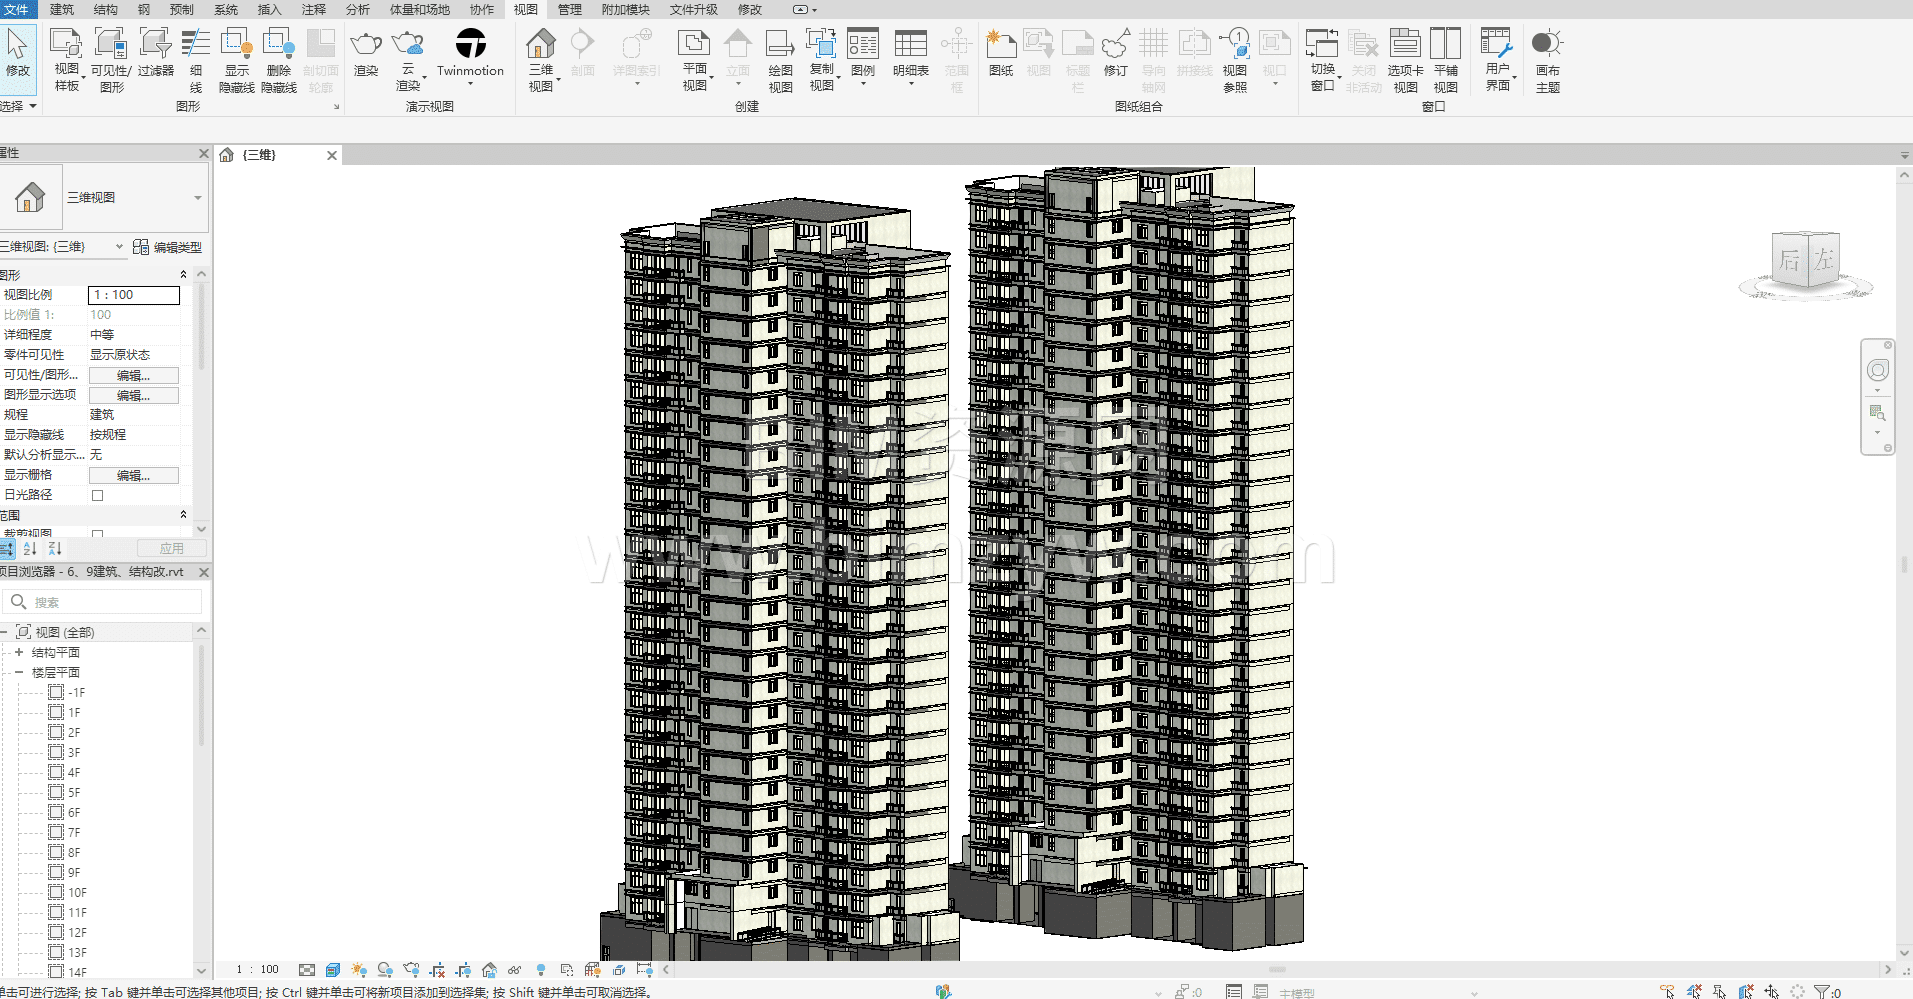Image resolution: width=1913 pixels, height=999 pixels.
Task: Open the 管理 (Manage) ribbon tab
Action: (569, 9)
